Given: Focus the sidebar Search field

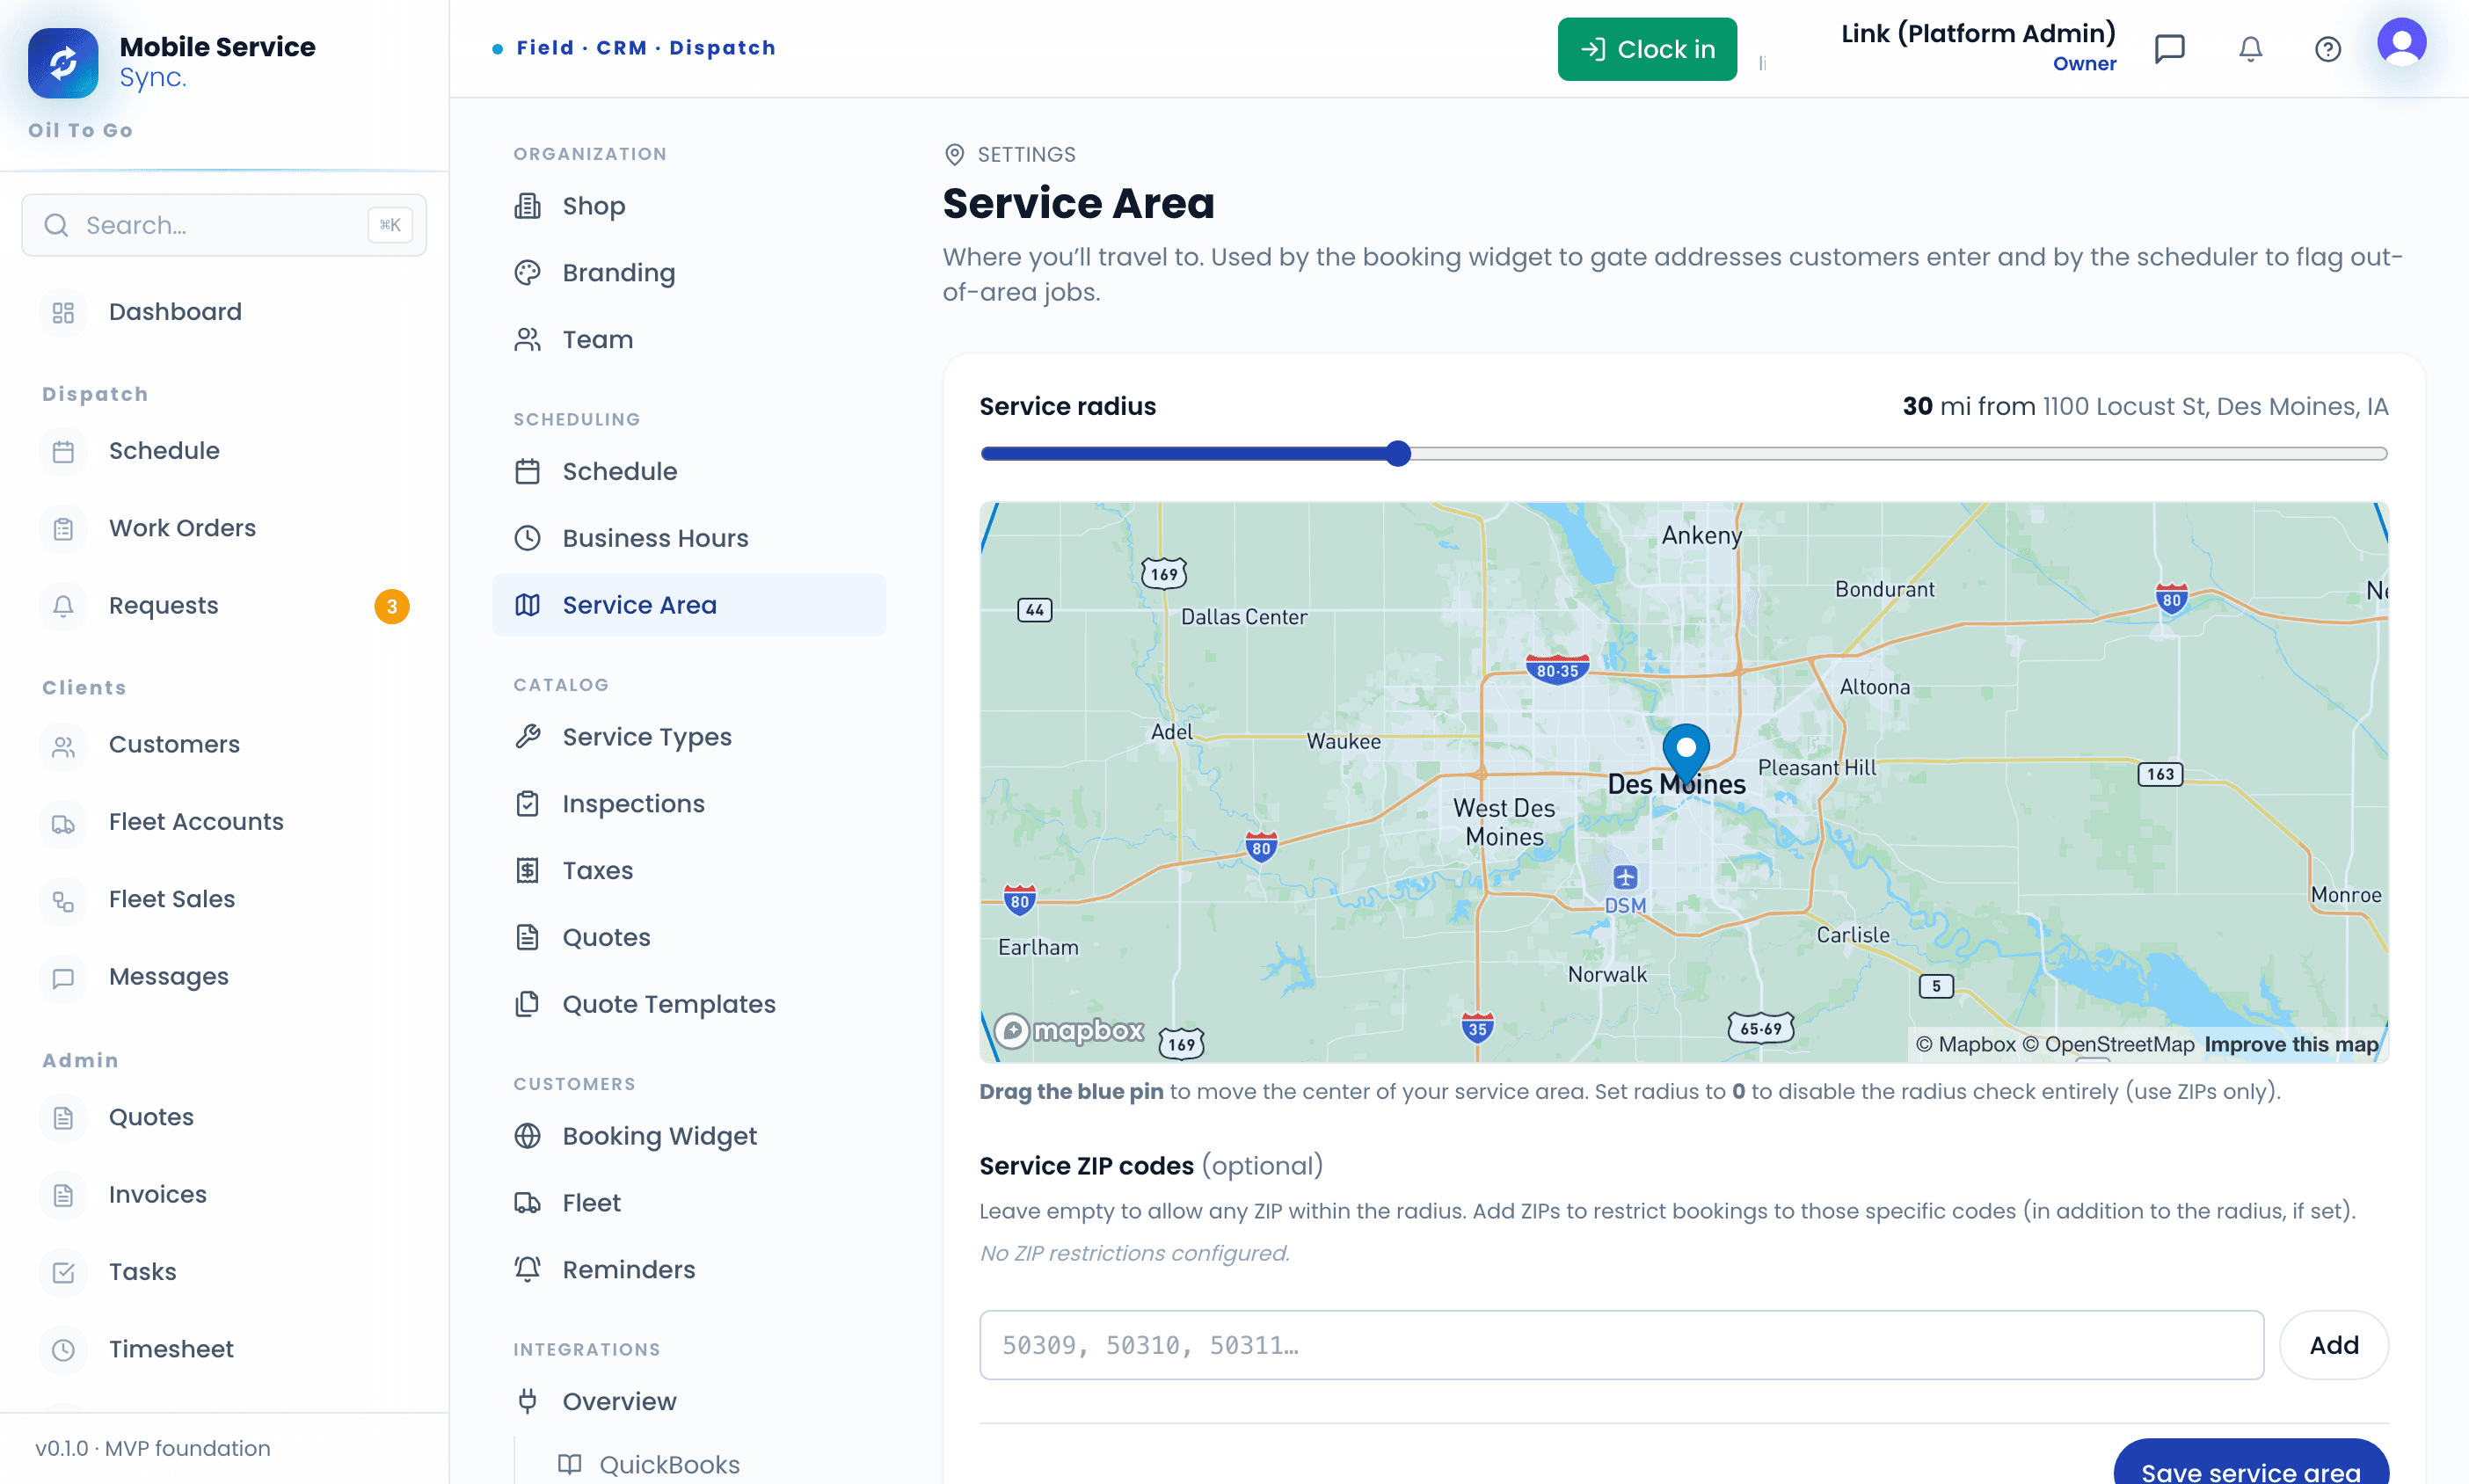Looking at the screenshot, I should point(224,225).
